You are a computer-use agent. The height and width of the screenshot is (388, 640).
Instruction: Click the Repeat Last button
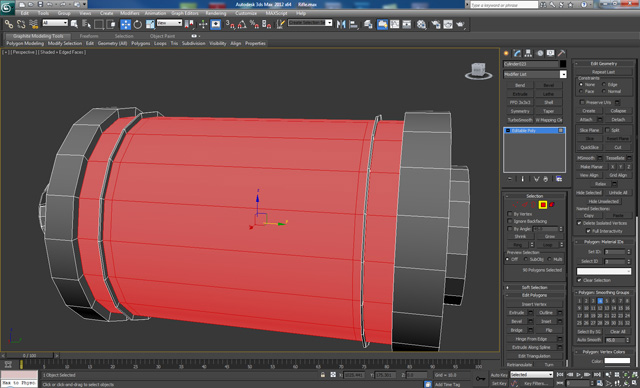(x=603, y=72)
